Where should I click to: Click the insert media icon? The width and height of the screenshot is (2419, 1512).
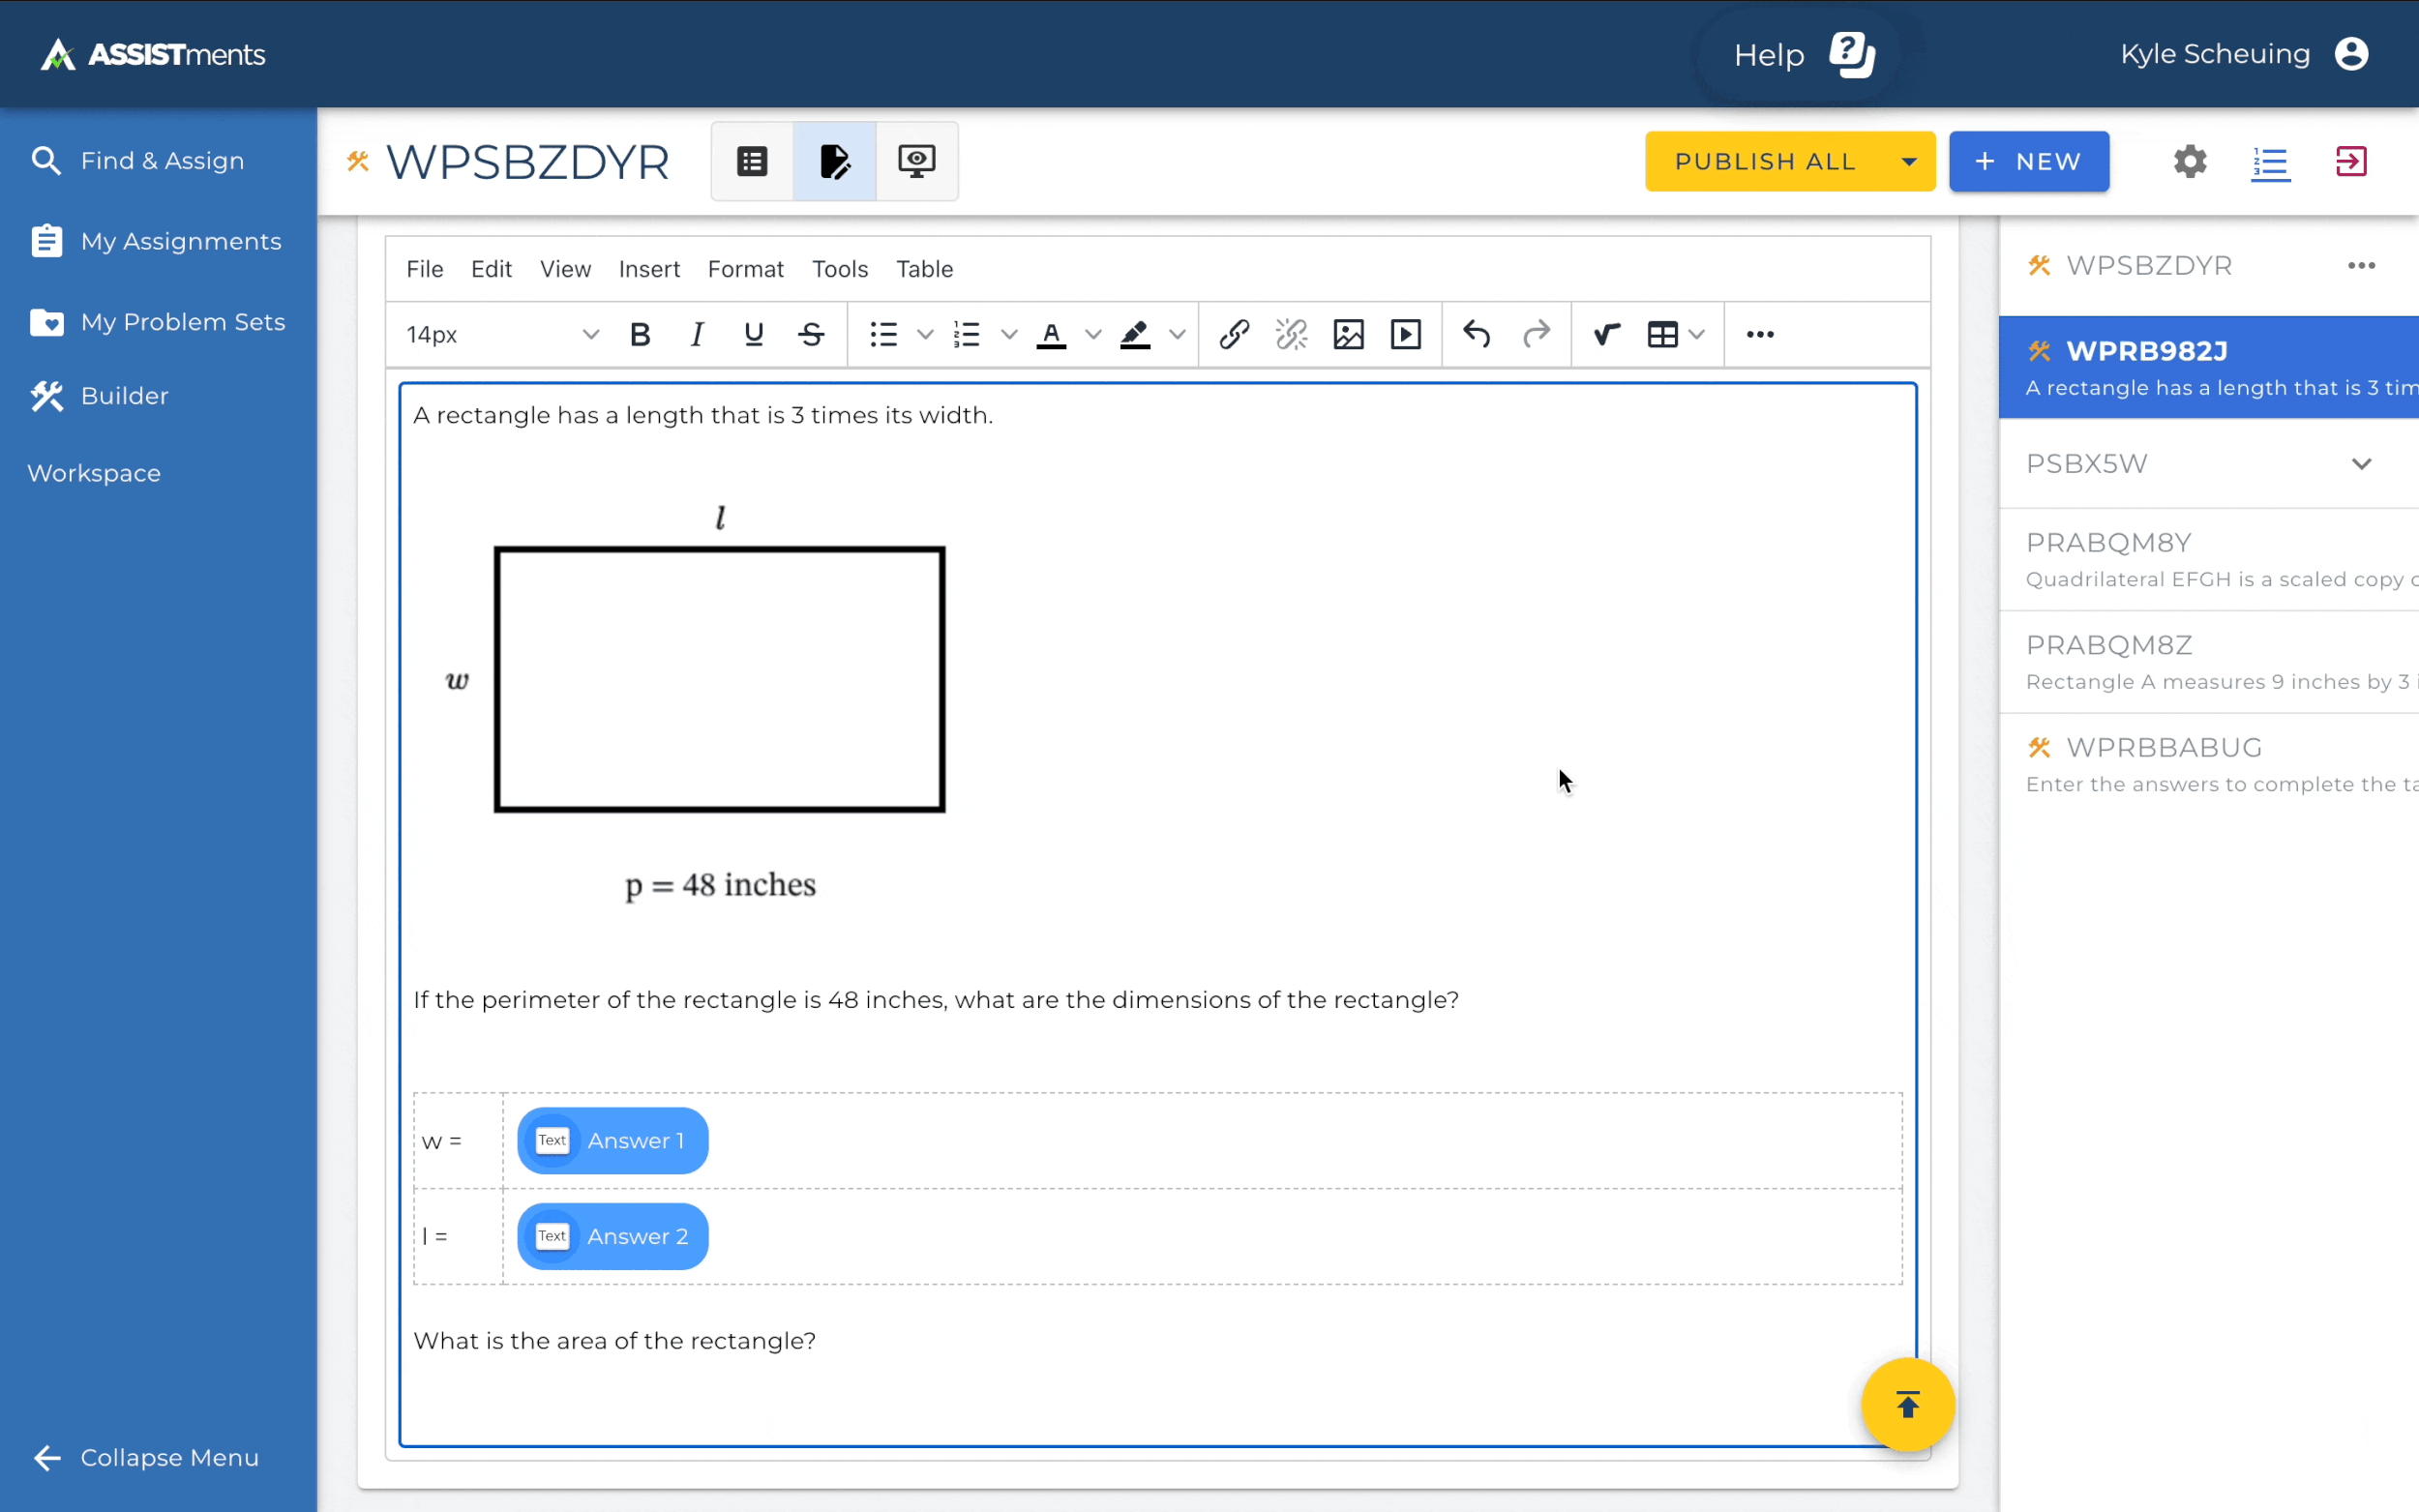click(1405, 334)
